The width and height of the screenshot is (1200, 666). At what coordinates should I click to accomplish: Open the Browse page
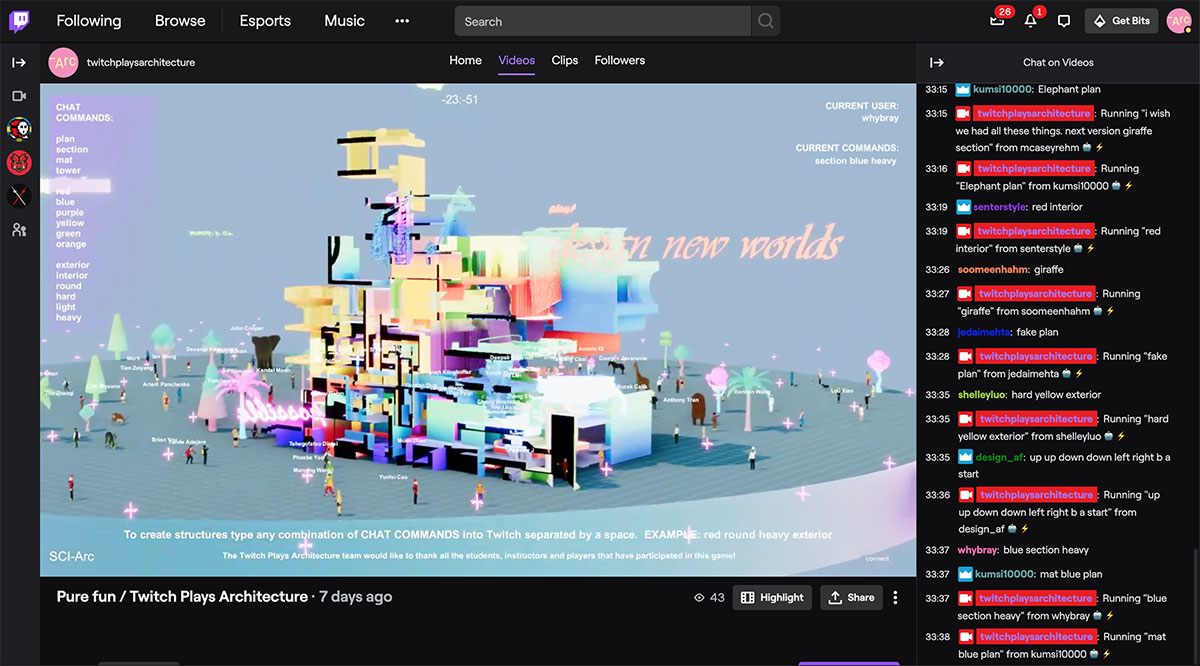[180, 21]
